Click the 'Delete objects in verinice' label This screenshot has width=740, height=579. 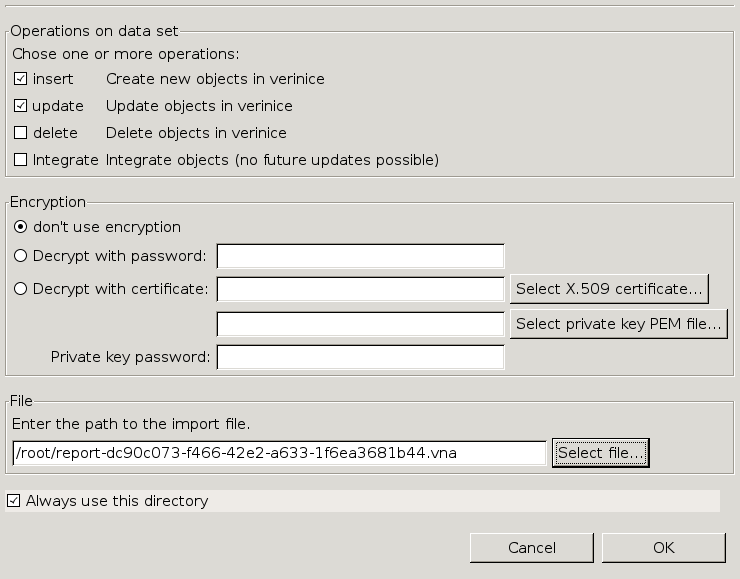click(x=196, y=133)
